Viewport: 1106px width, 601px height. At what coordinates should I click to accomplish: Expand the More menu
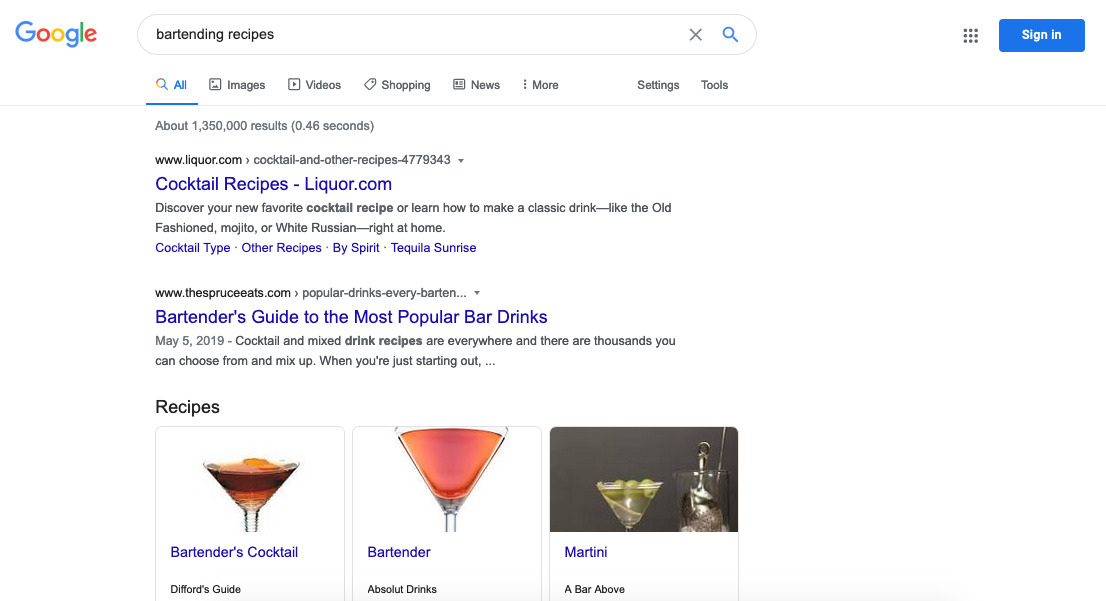[x=540, y=85]
